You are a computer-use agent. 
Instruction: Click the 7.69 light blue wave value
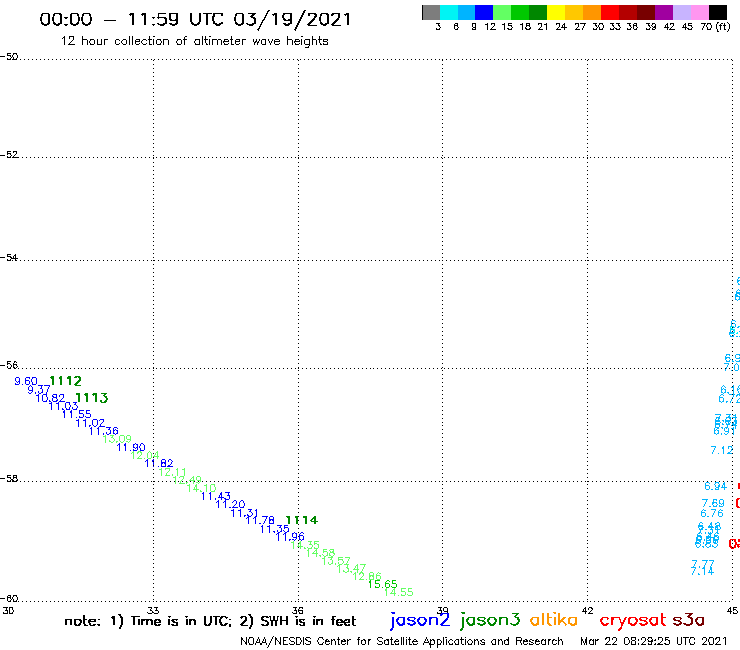coord(713,503)
